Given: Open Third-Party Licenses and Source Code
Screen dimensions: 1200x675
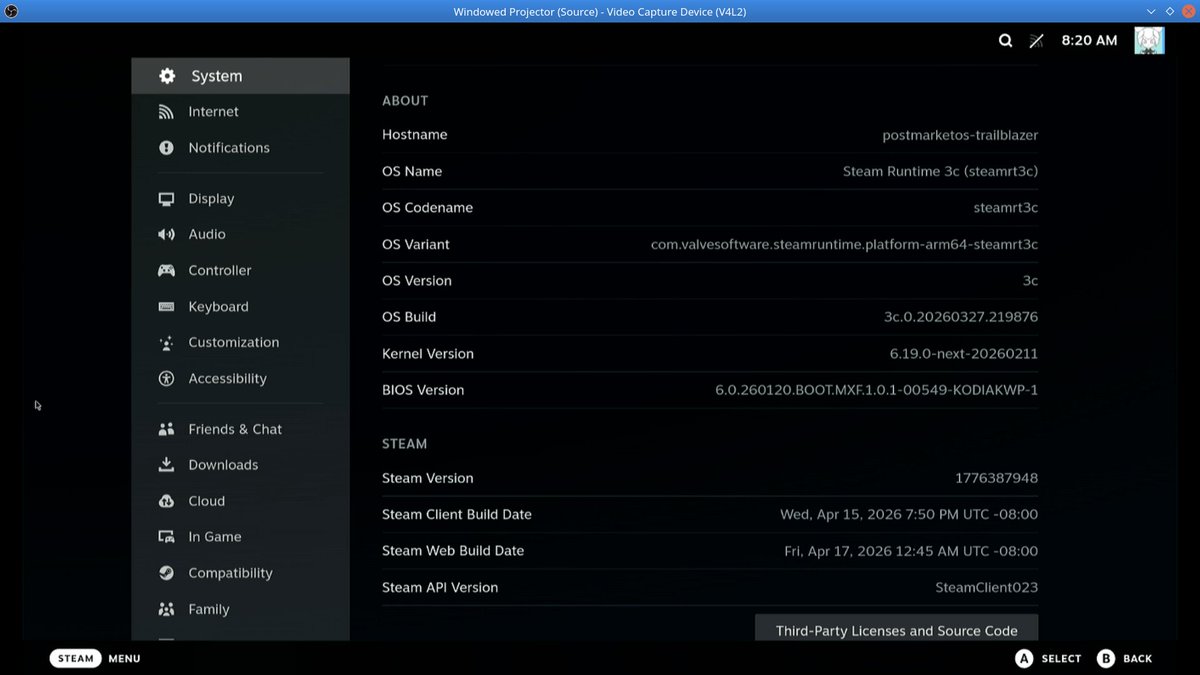Looking at the screenshot, I should [896, 628].
